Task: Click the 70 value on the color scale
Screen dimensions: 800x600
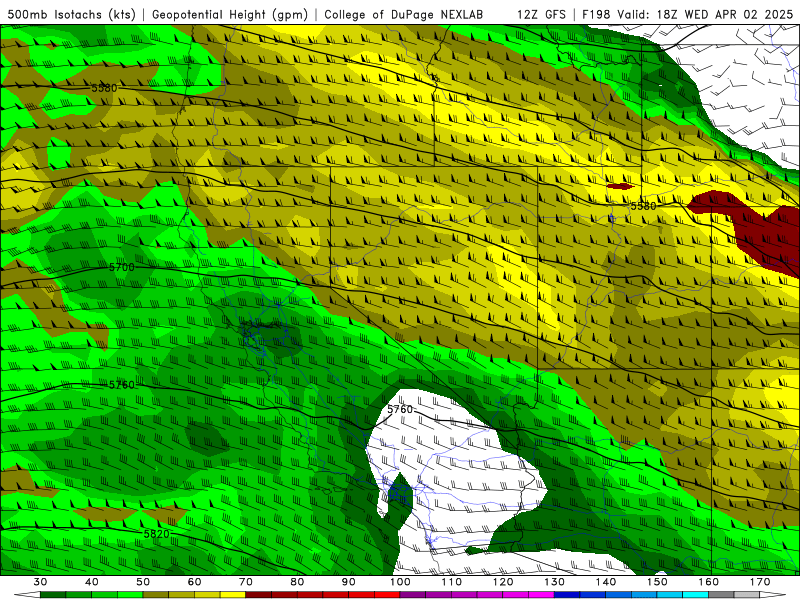Action: click(246, 582)
